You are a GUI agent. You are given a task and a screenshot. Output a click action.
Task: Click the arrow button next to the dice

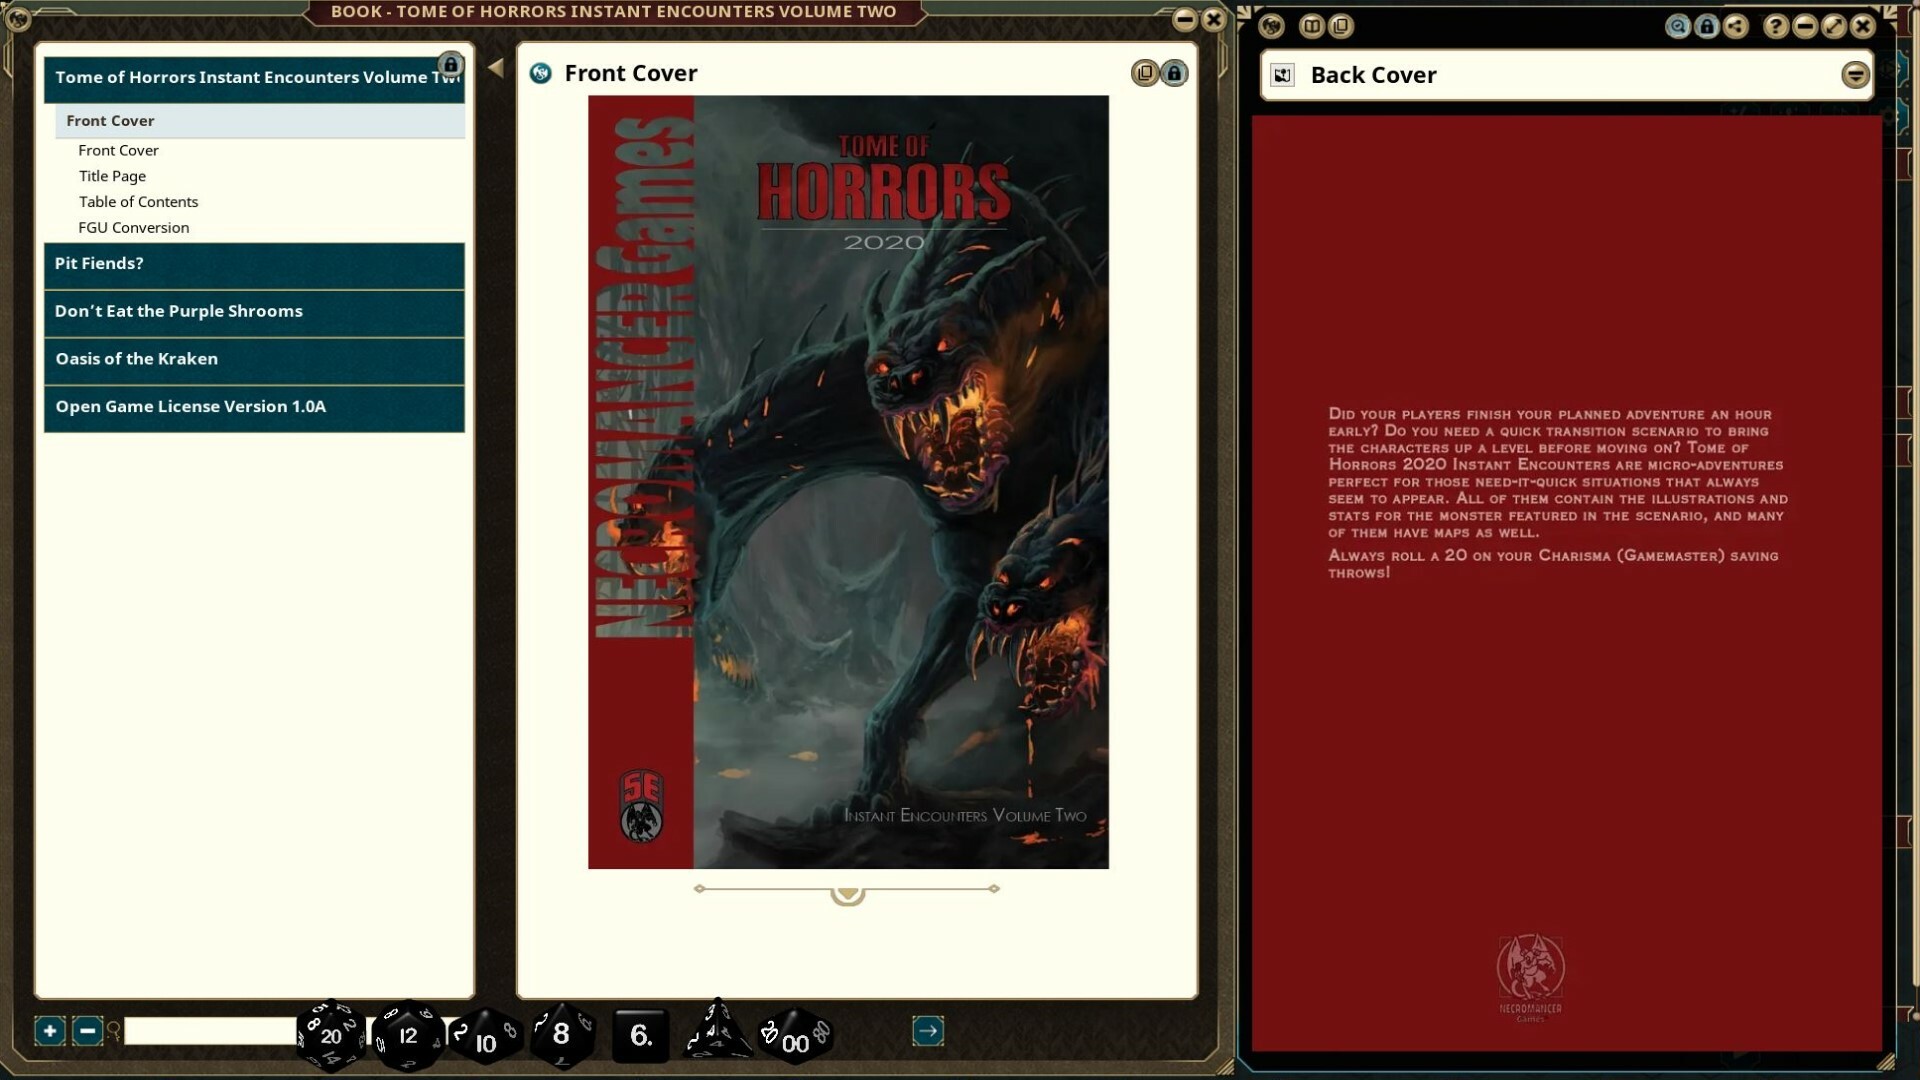point(927,1030)
